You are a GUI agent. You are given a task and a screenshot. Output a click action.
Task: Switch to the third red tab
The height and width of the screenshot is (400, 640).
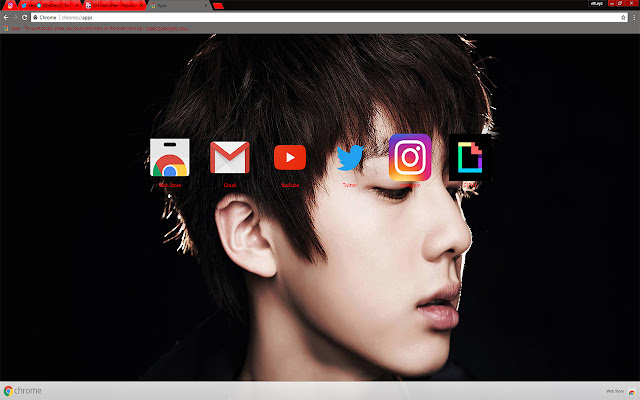point(113,6)
